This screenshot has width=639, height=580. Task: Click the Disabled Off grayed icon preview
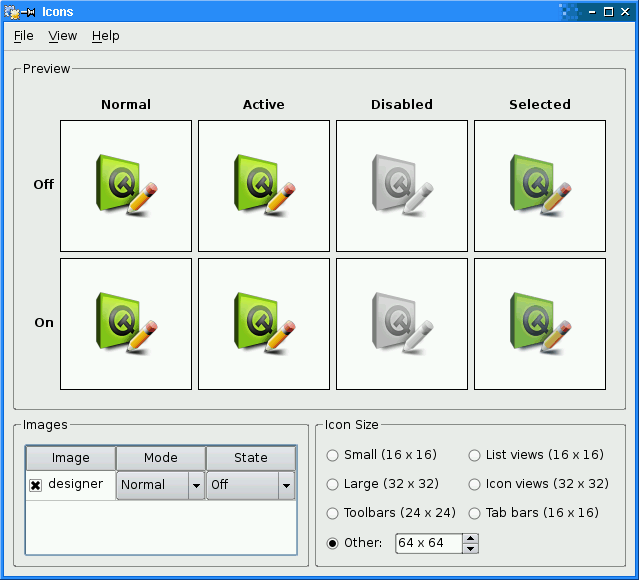pyautogui.click(x=402, y=186)
